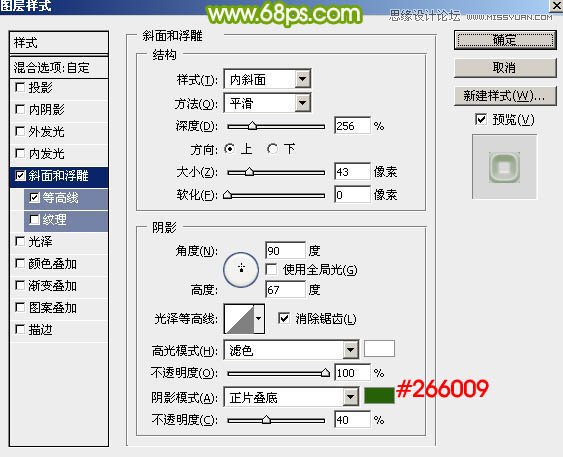Select the 纹理 sub-item label
This screenshot has height=457, width=563.
[55, 219]
